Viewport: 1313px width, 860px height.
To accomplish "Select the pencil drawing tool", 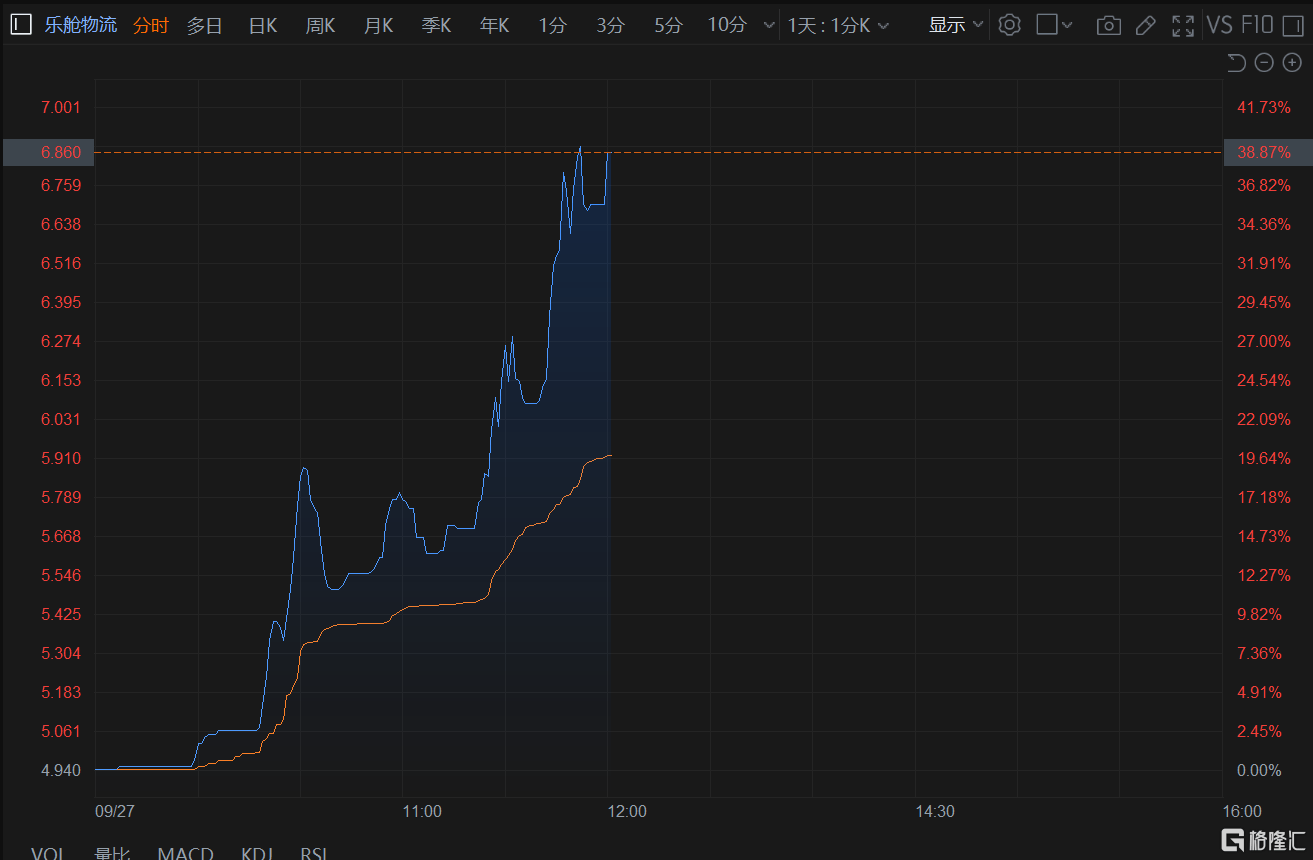I will [x=1146, y=25].
